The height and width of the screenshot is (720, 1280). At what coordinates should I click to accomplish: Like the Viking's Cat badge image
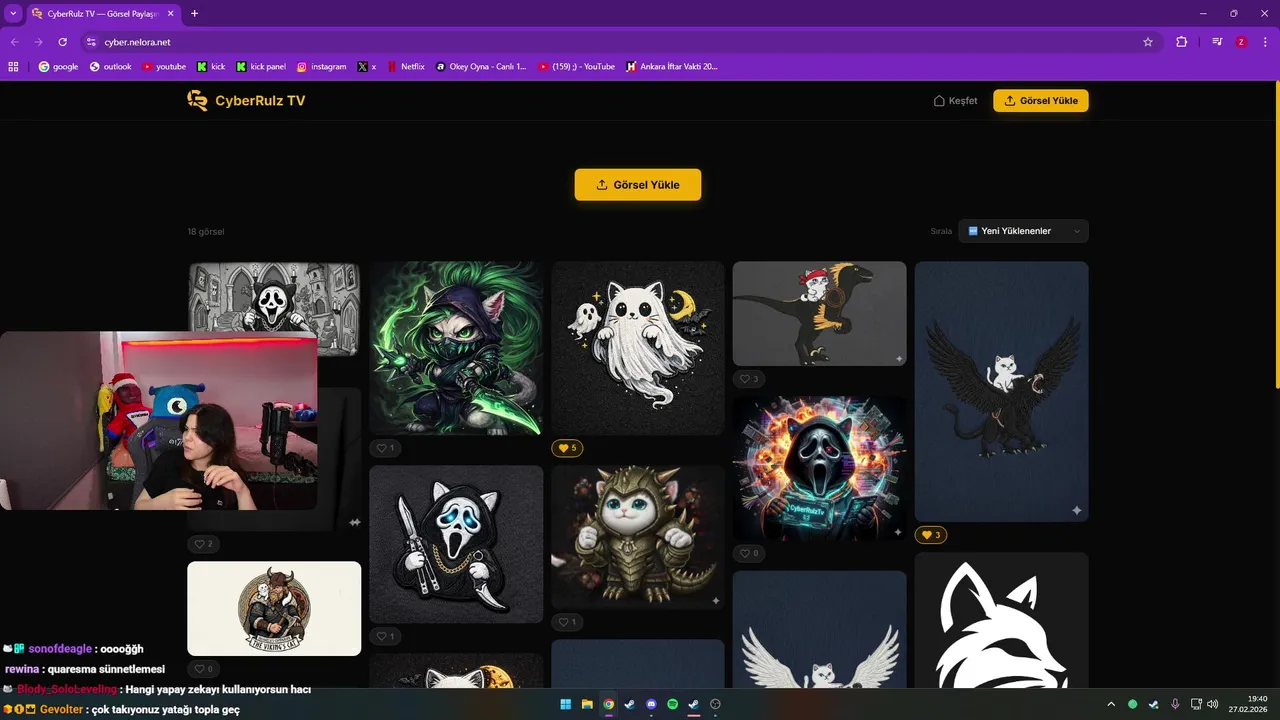point(203,669)
